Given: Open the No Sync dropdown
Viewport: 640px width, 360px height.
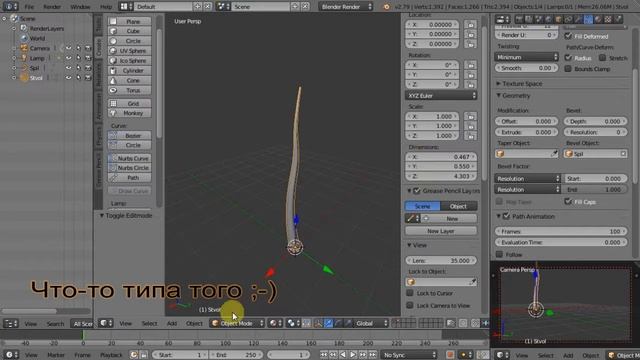Looking at the screenshot, I should [409, 355].
